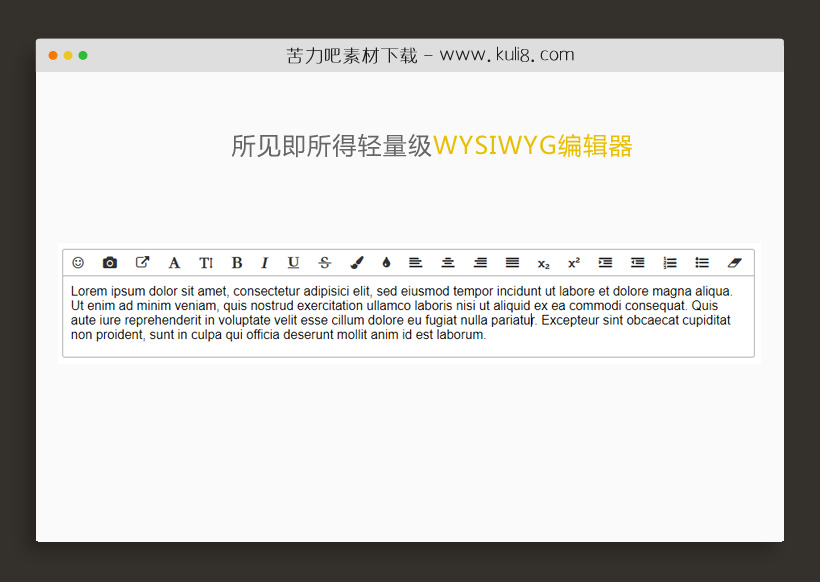
Task: Select the brush formatting tool
Action: (x=356, y=262)
